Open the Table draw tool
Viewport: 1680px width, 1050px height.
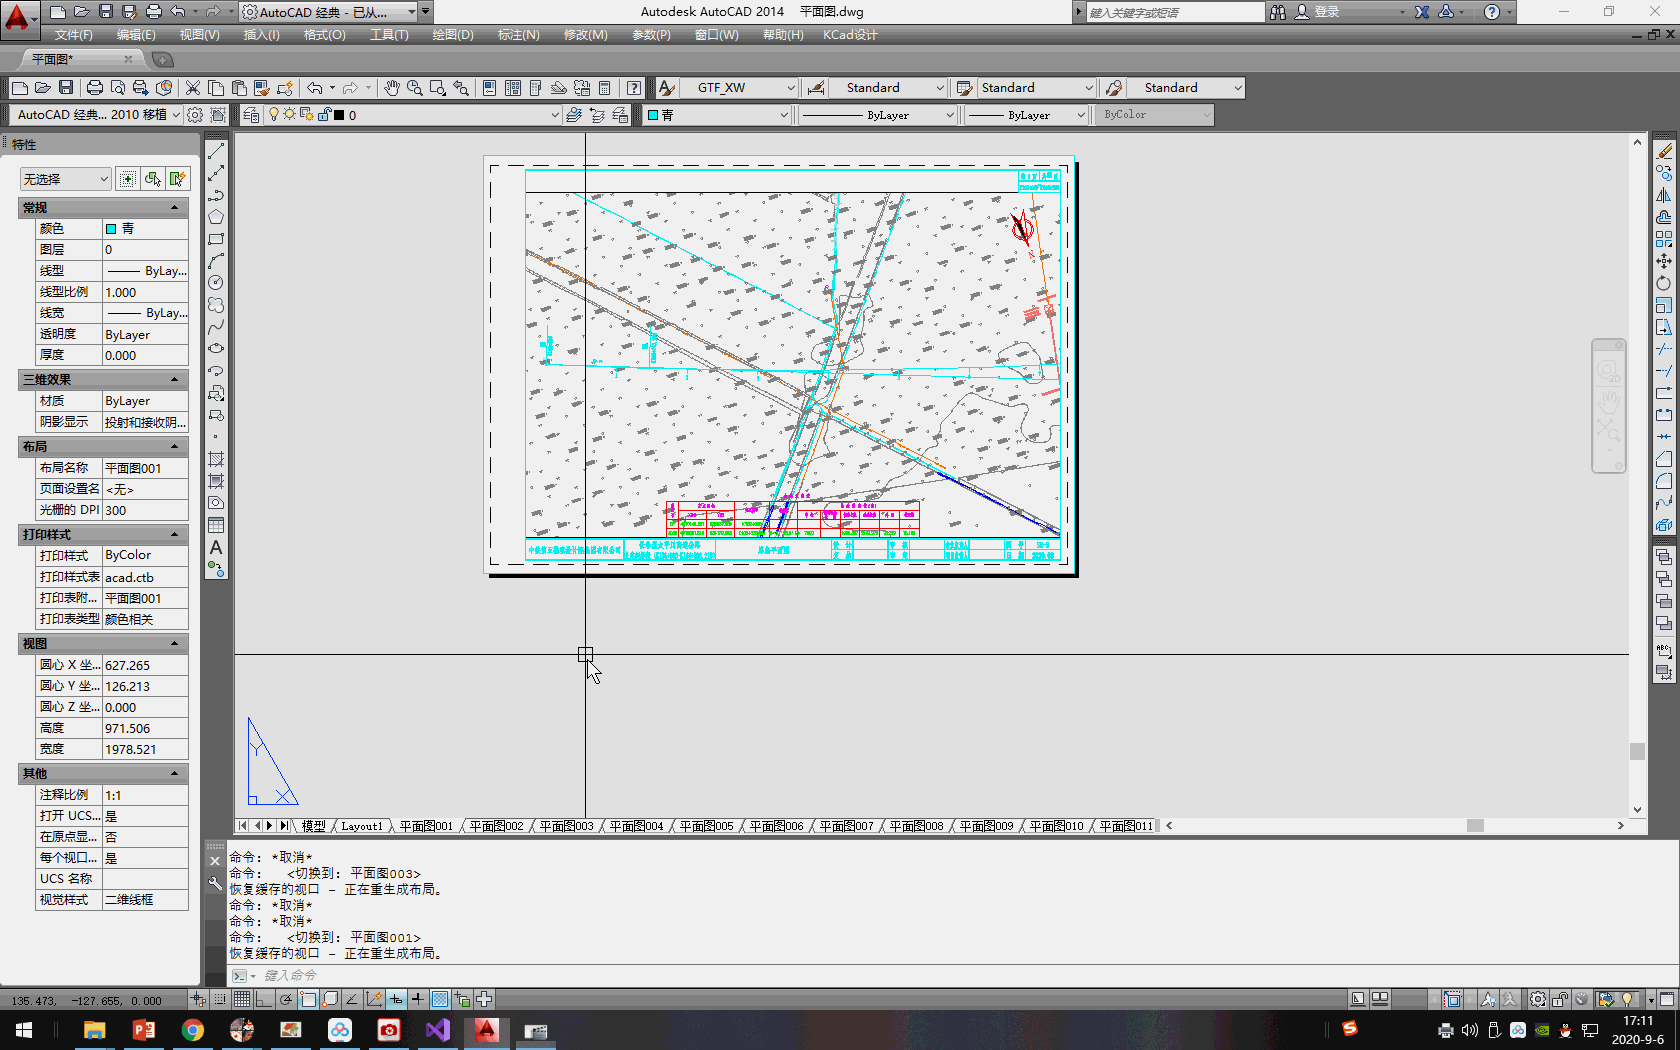215,525
